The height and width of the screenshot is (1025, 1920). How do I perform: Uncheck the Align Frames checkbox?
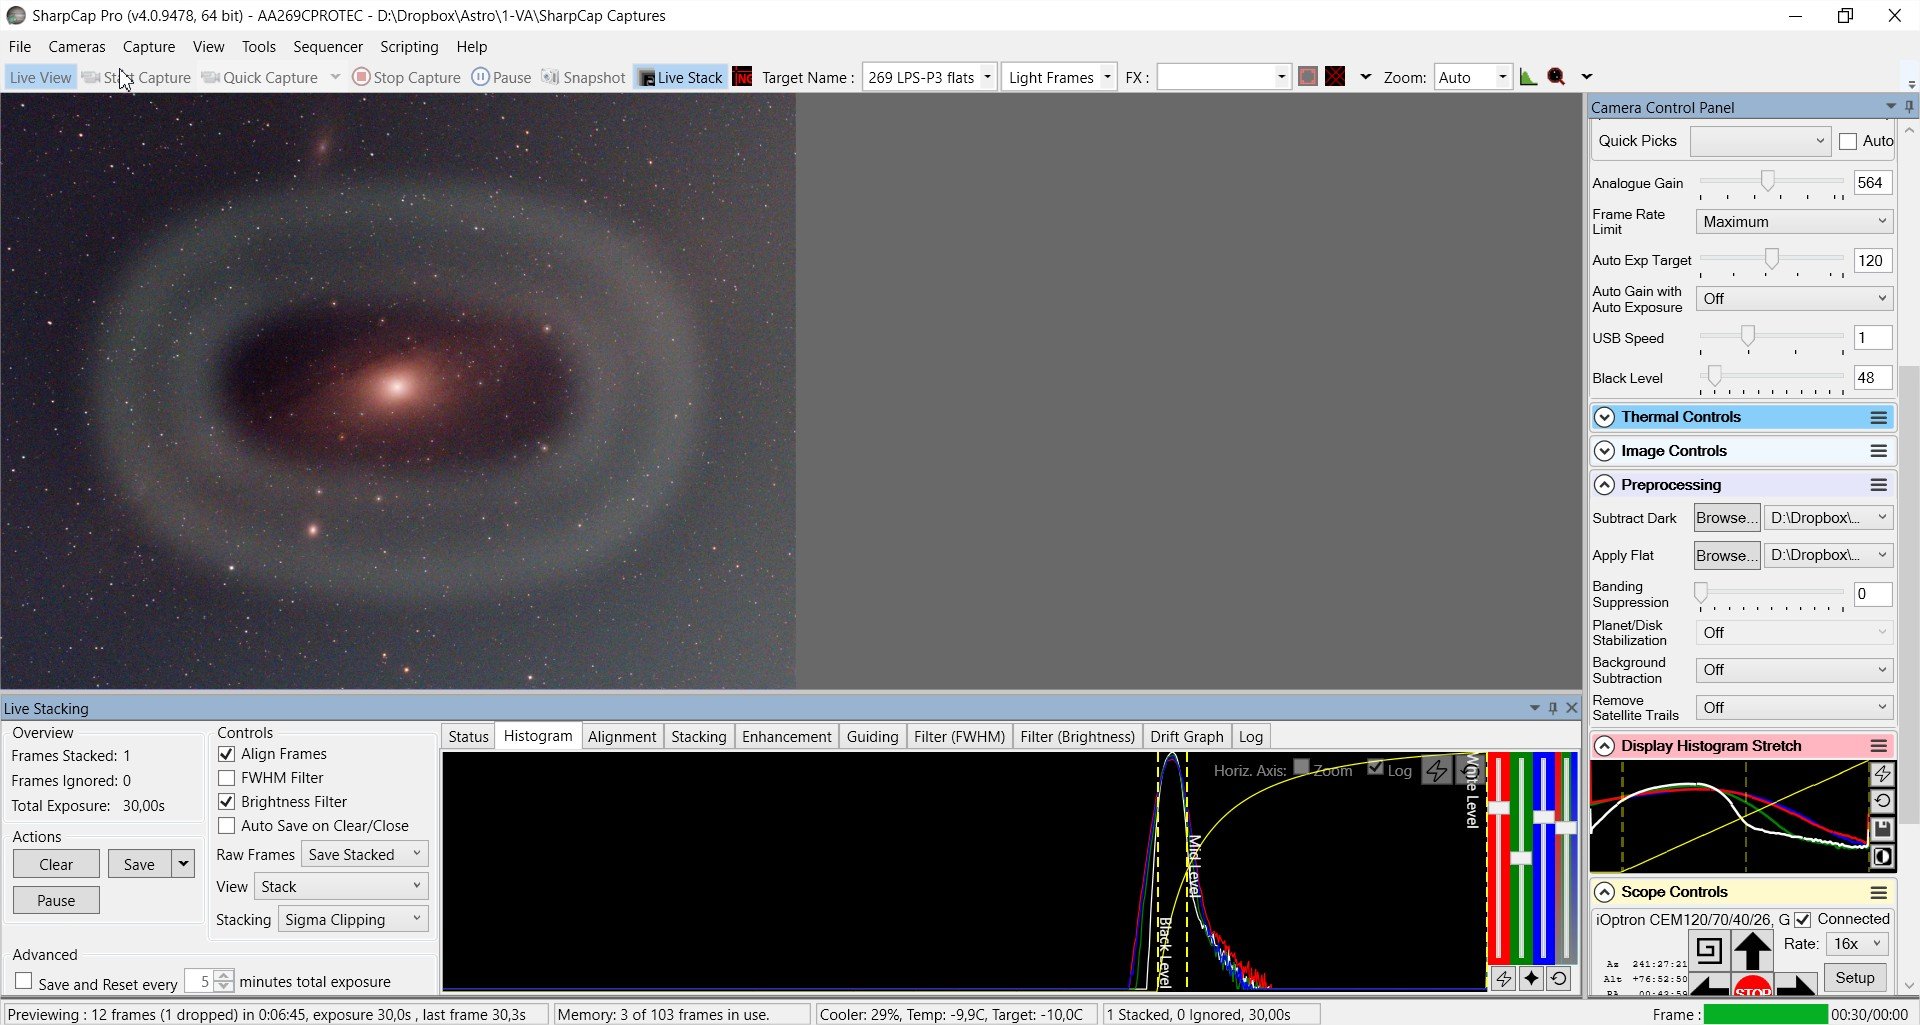(227, 754)
